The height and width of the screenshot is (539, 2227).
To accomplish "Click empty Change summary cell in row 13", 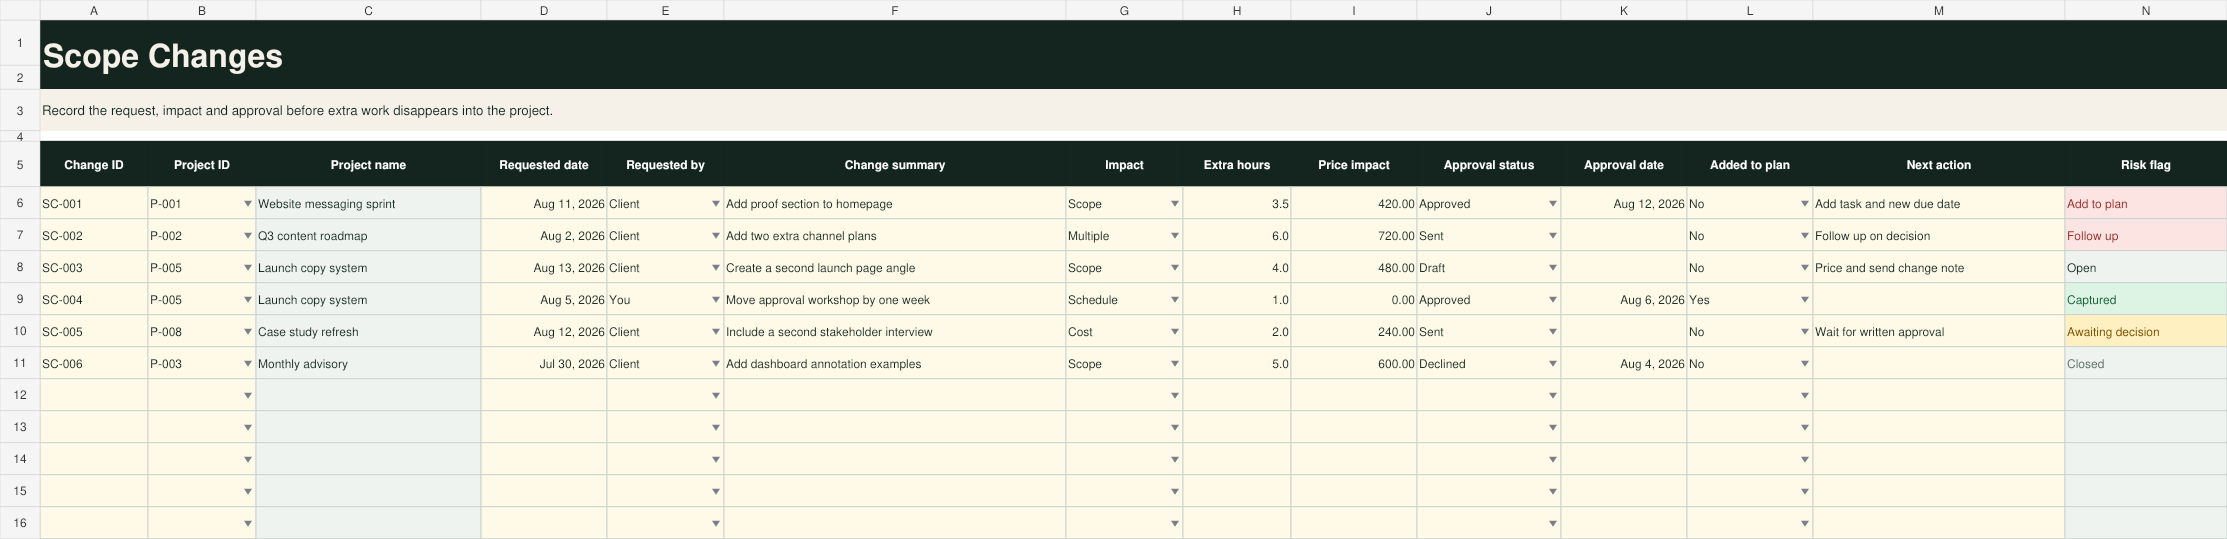I will (x=895, y=428).
